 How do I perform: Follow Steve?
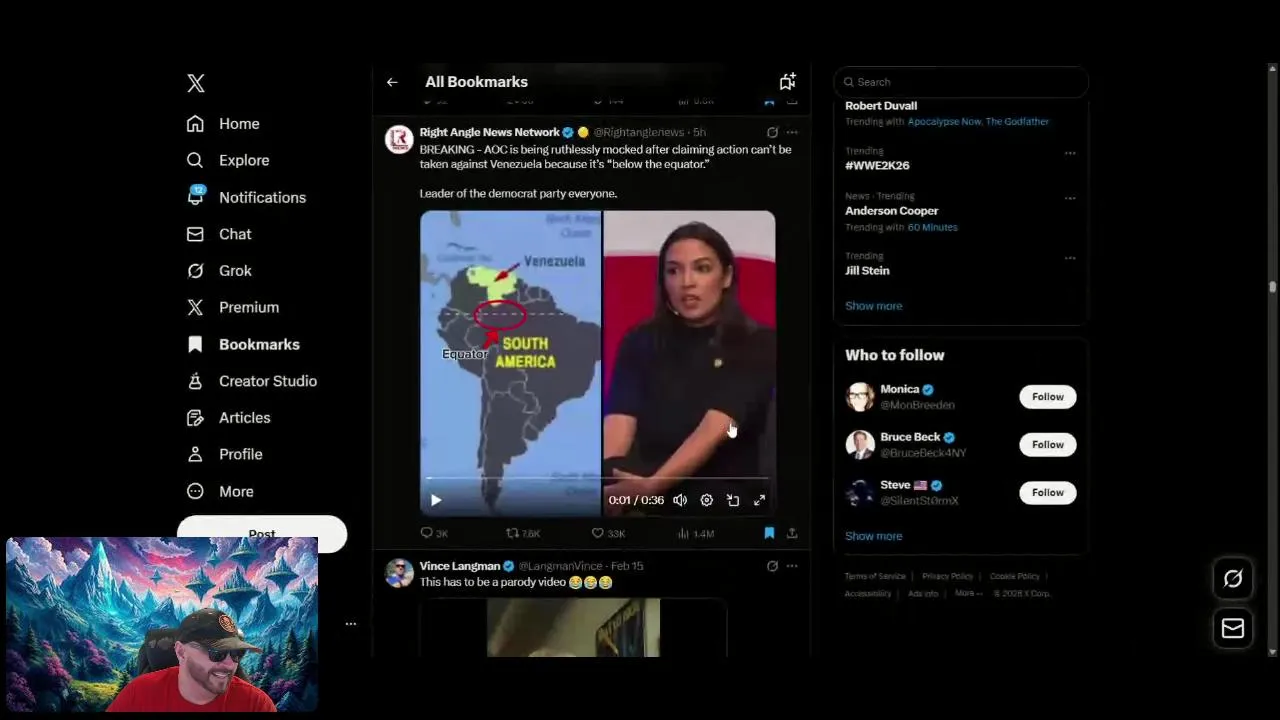(x=1047, y=493)
